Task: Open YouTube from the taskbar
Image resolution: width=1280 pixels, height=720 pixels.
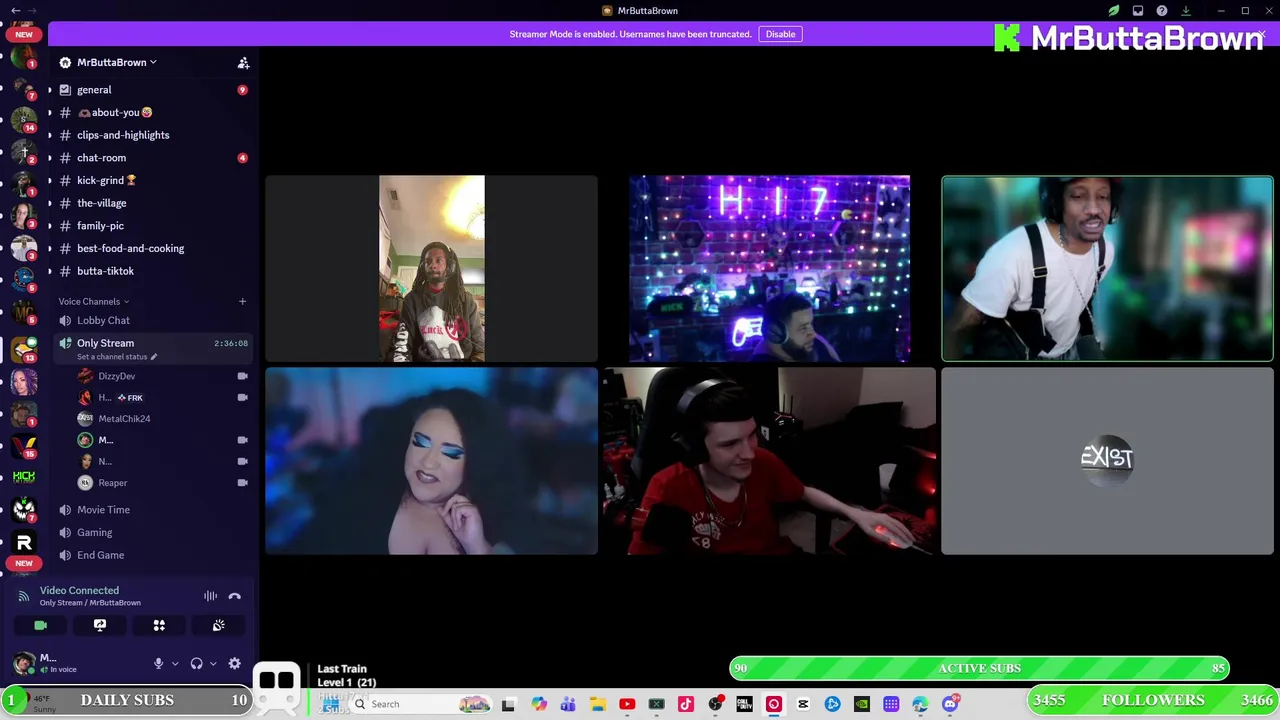Action: tap(627, 704)
